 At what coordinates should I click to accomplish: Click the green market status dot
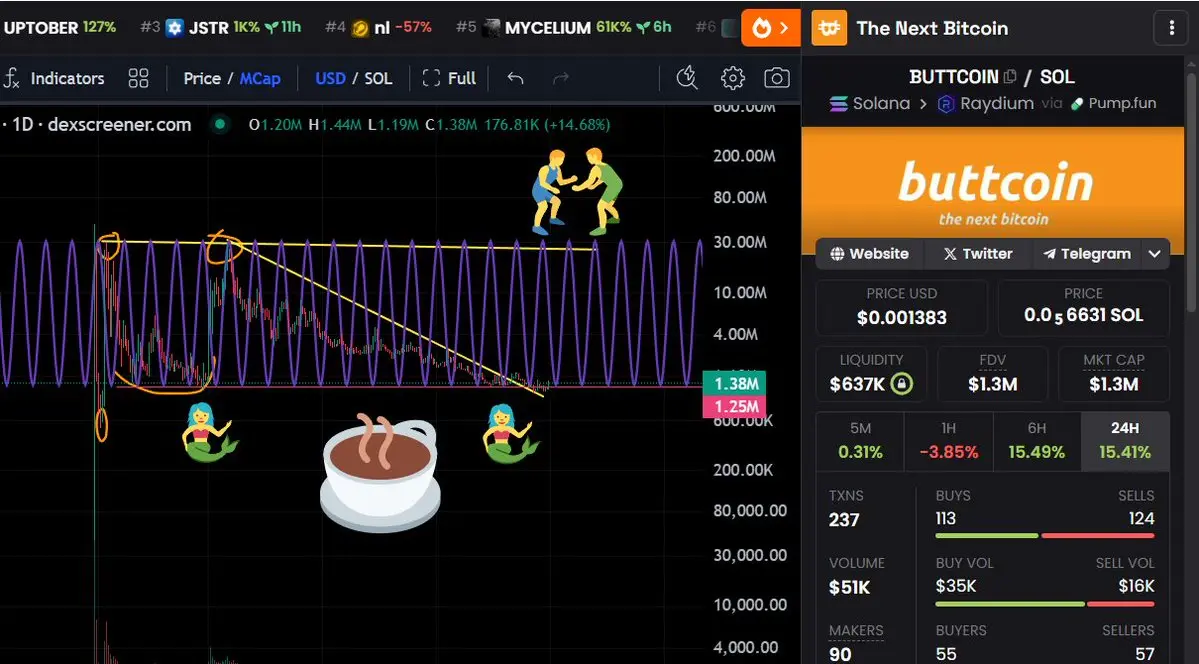(220, 125)
